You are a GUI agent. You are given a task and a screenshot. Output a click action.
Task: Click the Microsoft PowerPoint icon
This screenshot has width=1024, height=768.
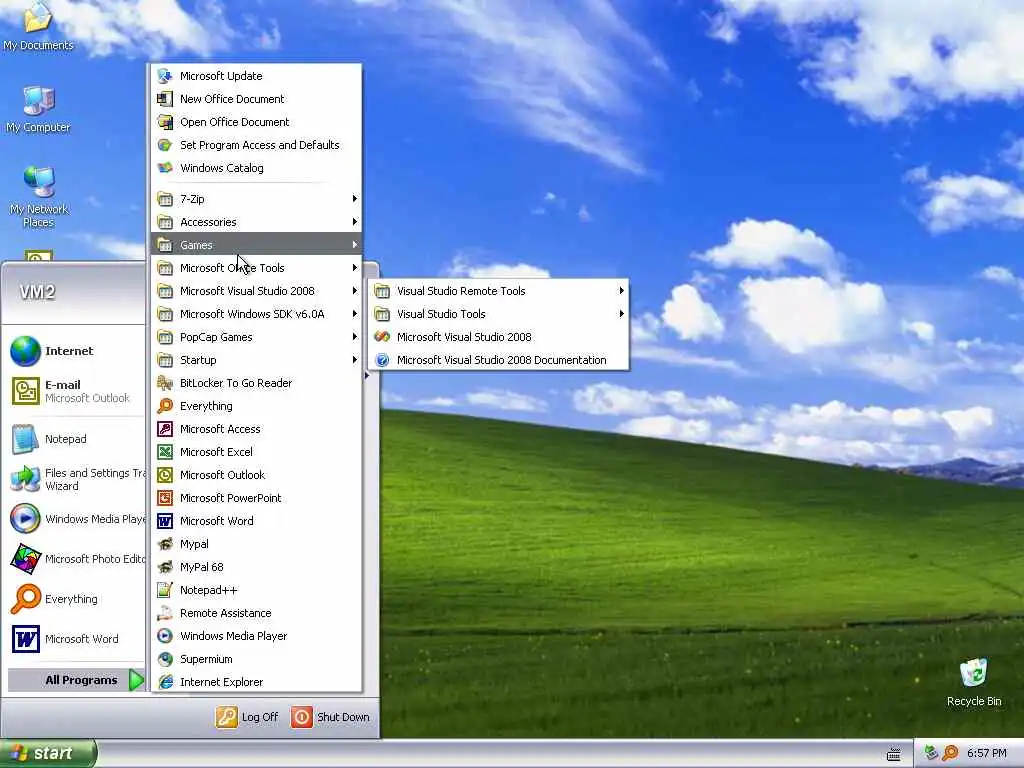point(165,498)
